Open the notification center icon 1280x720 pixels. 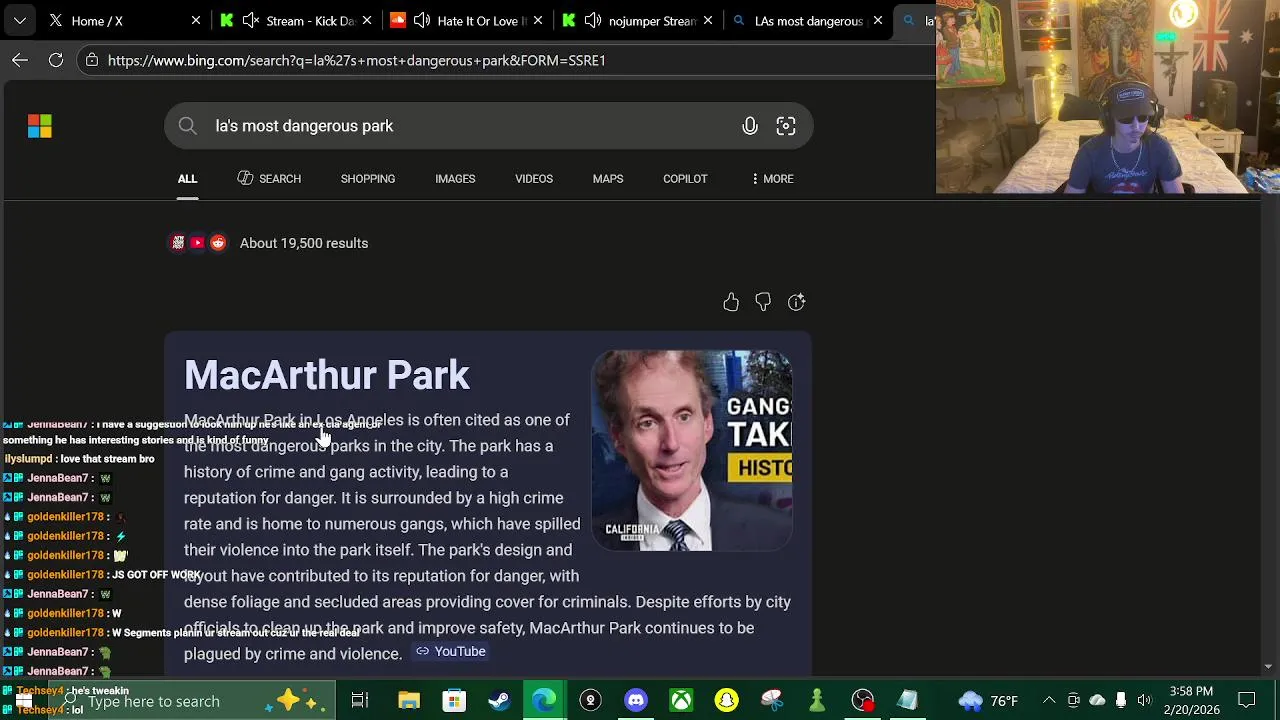pyautogui.click(x=1247, y=701)
